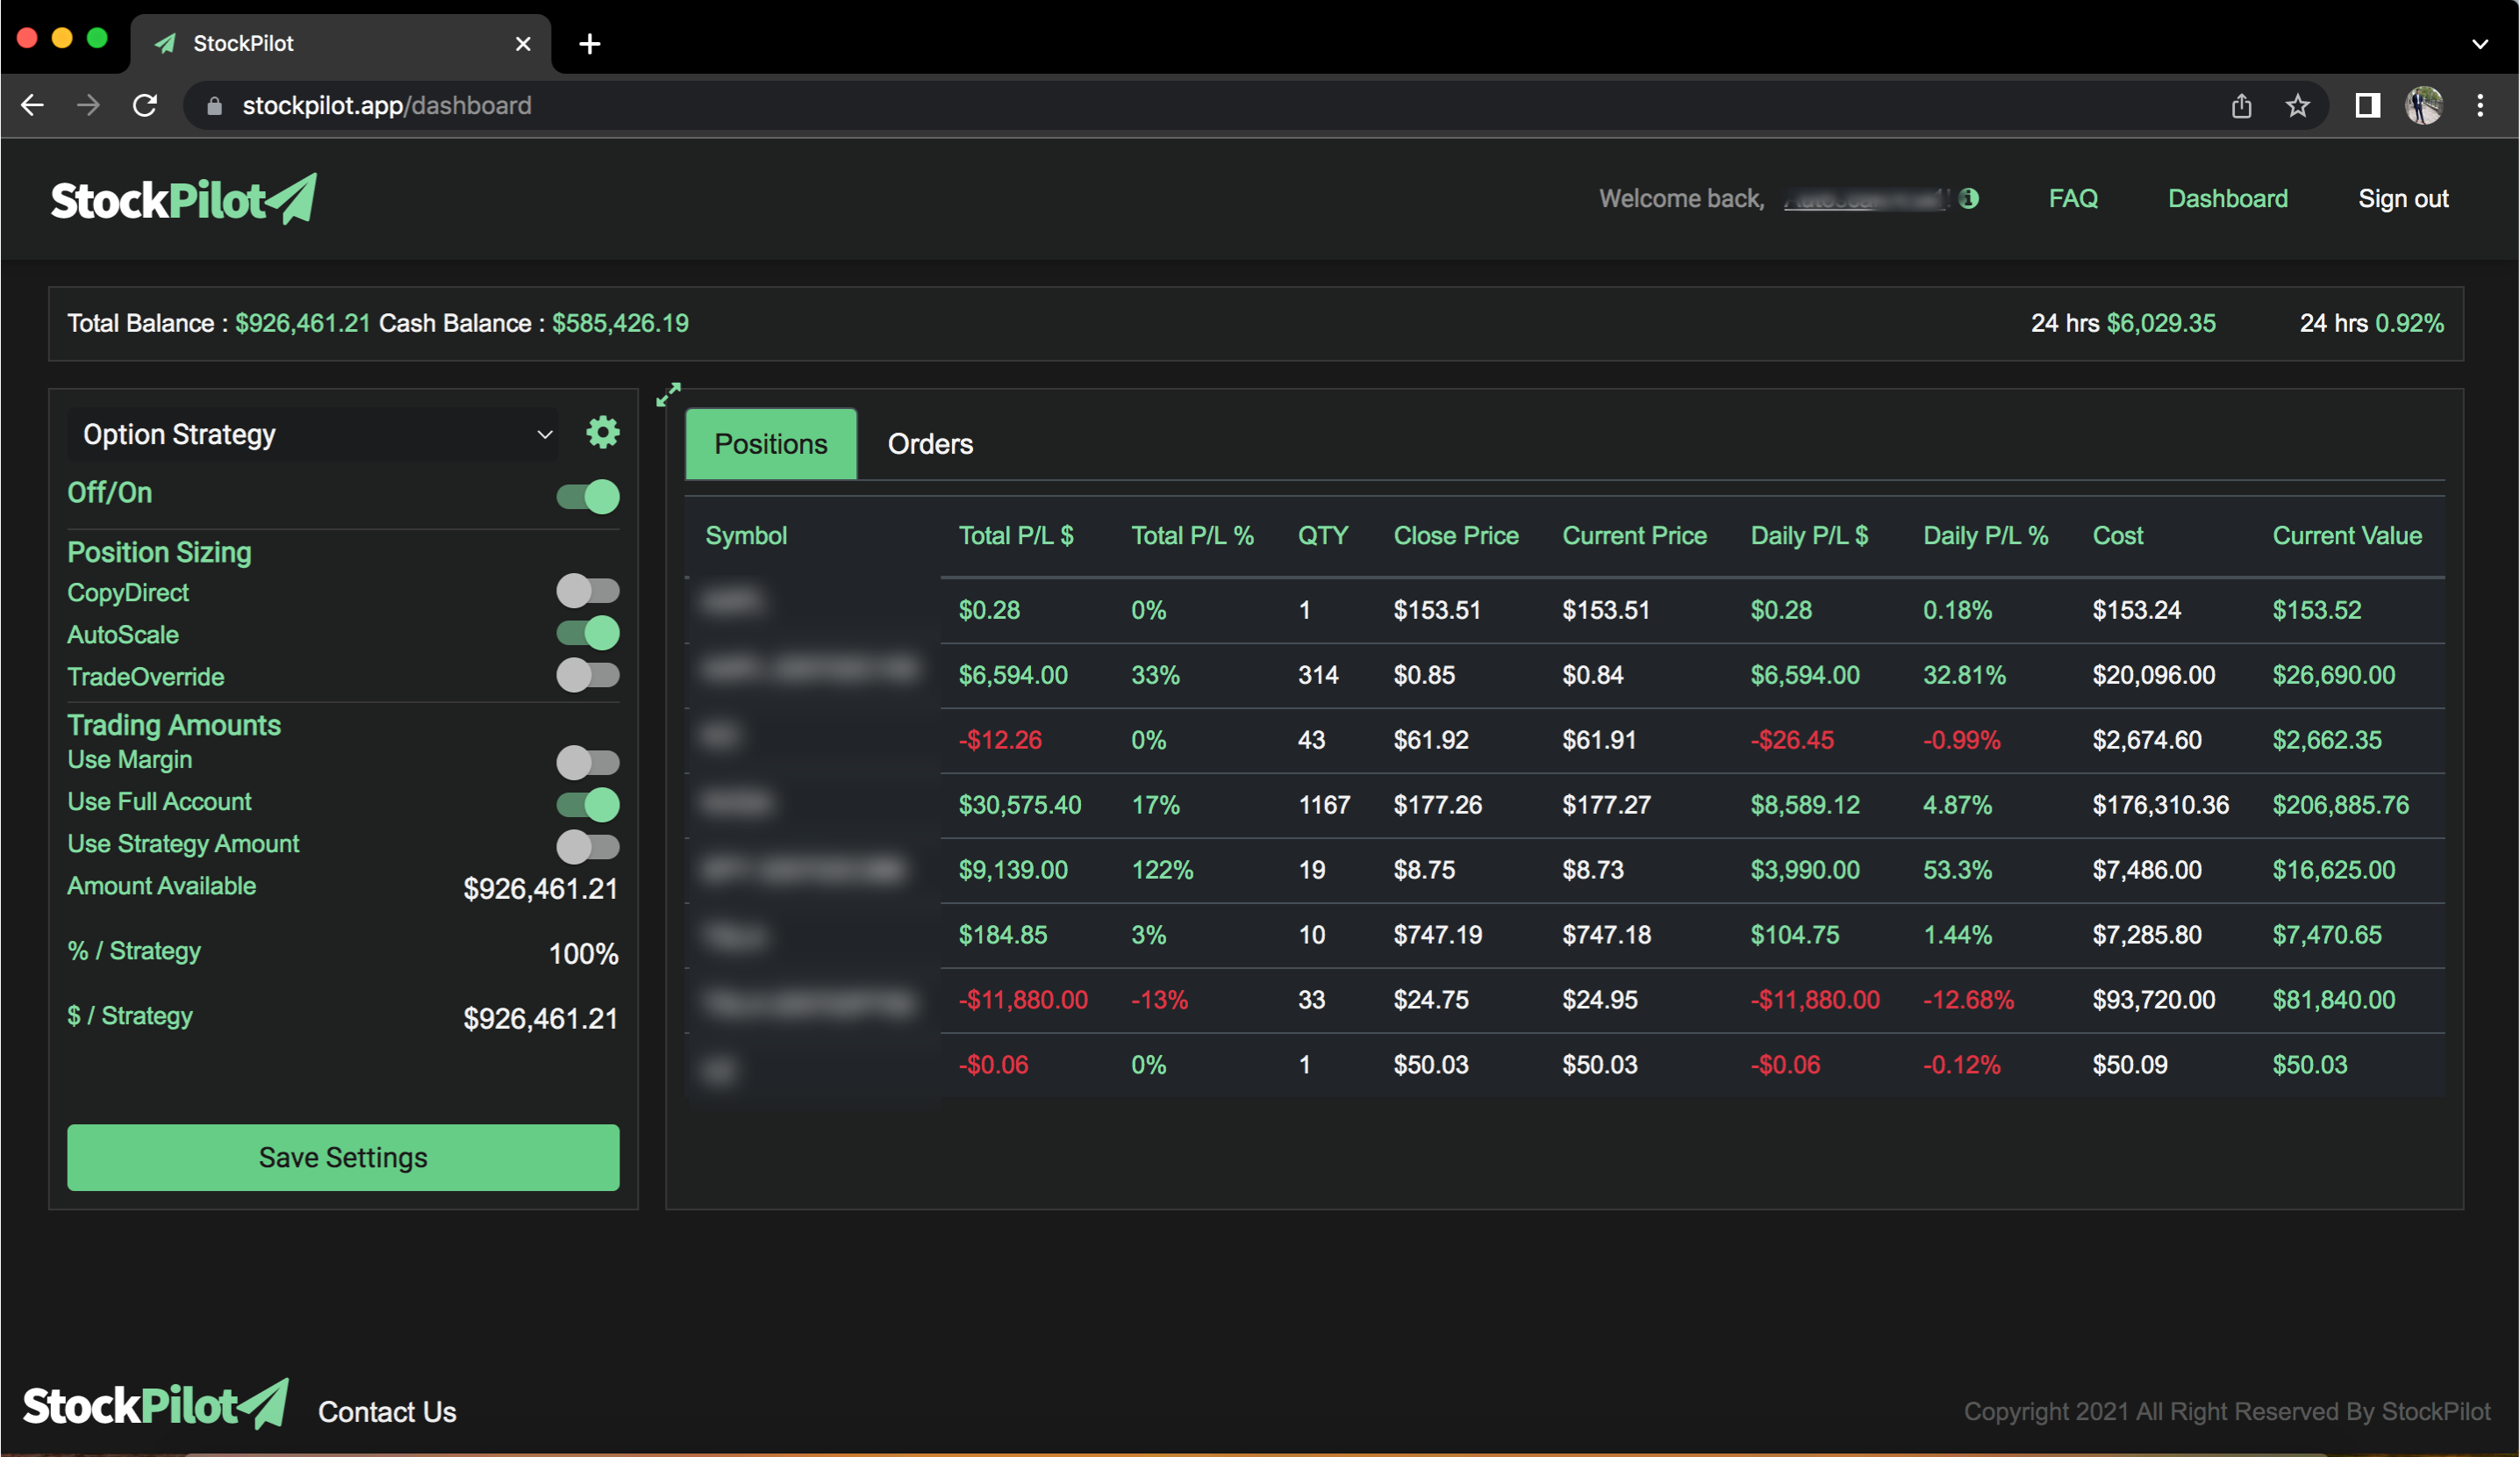Open the Dashboard menu item
The width and height of the screenshot is (2520, 1457).
pos(2228,198)
